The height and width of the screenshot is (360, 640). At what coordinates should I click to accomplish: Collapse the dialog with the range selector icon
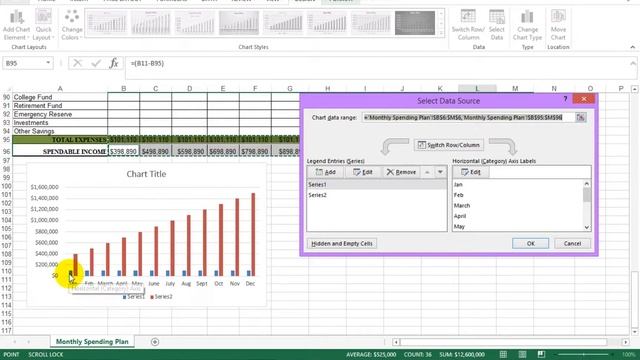point(580,118)
